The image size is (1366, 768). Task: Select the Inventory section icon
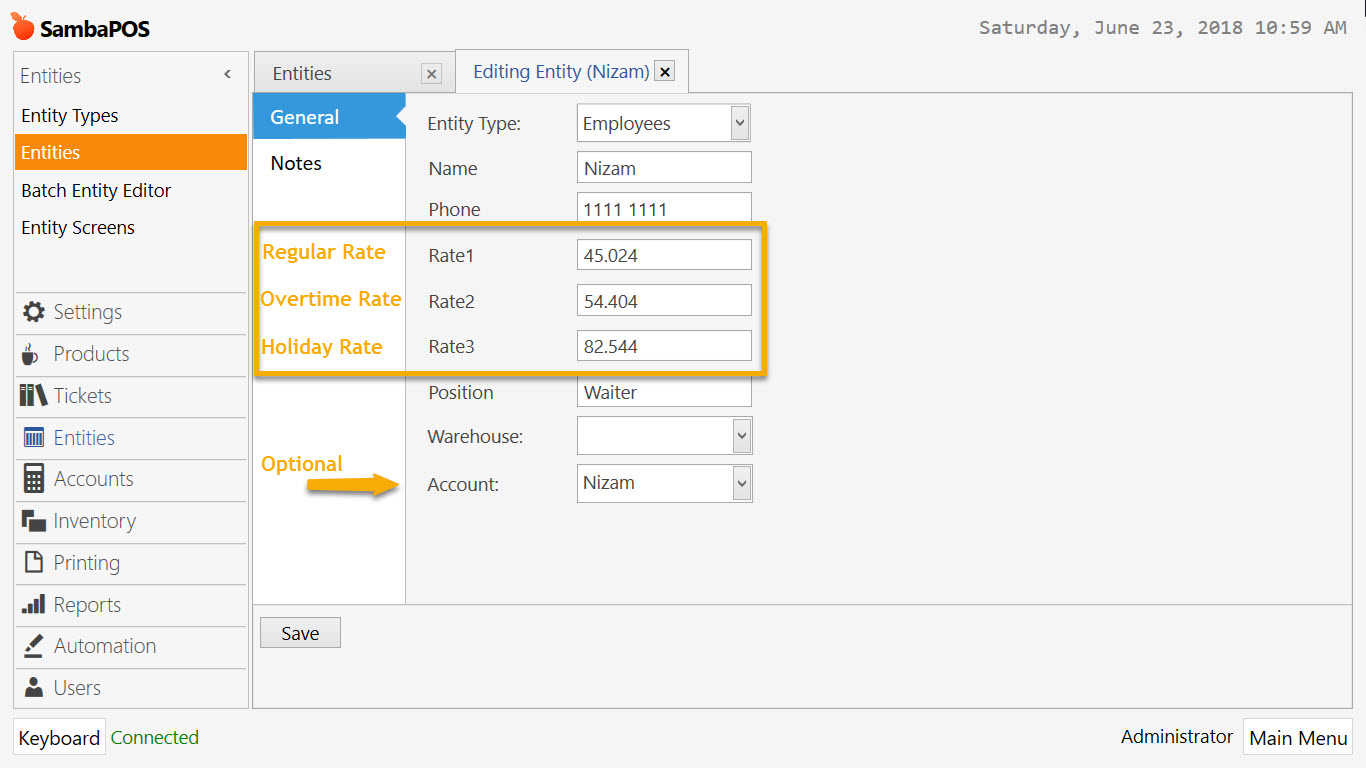coord(35,521)
